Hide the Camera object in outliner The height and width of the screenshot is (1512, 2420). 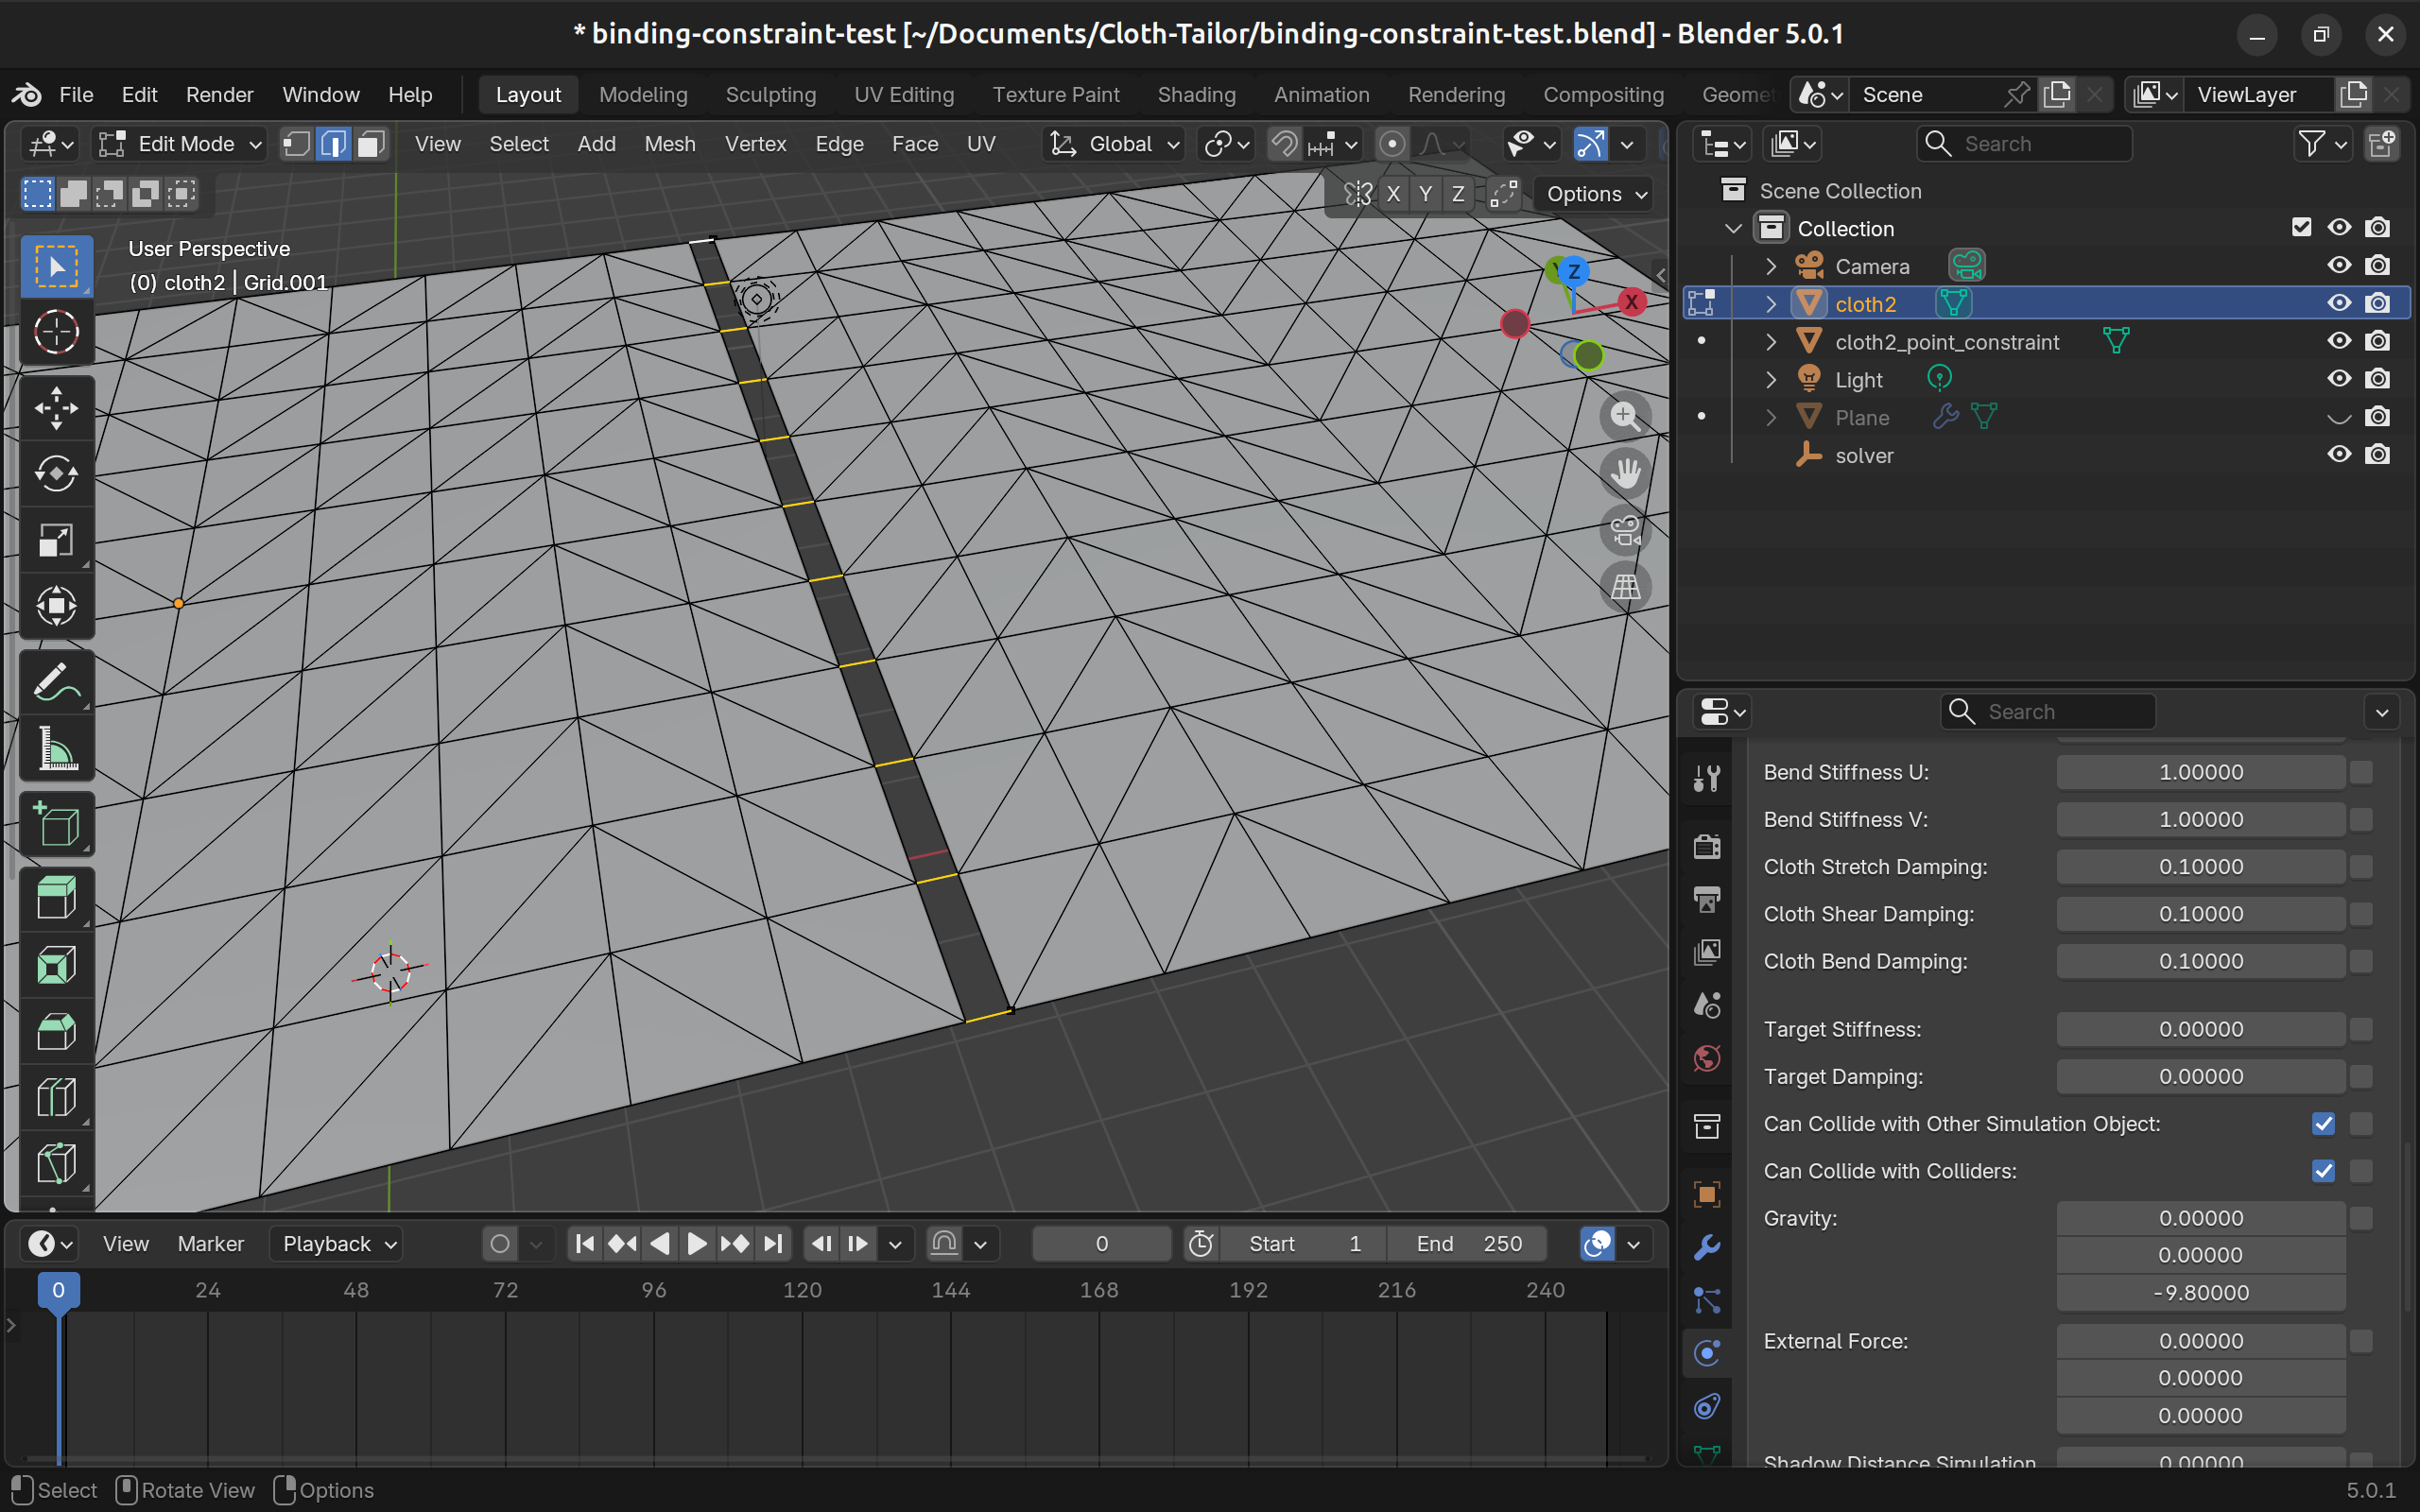pos(2338,266)
